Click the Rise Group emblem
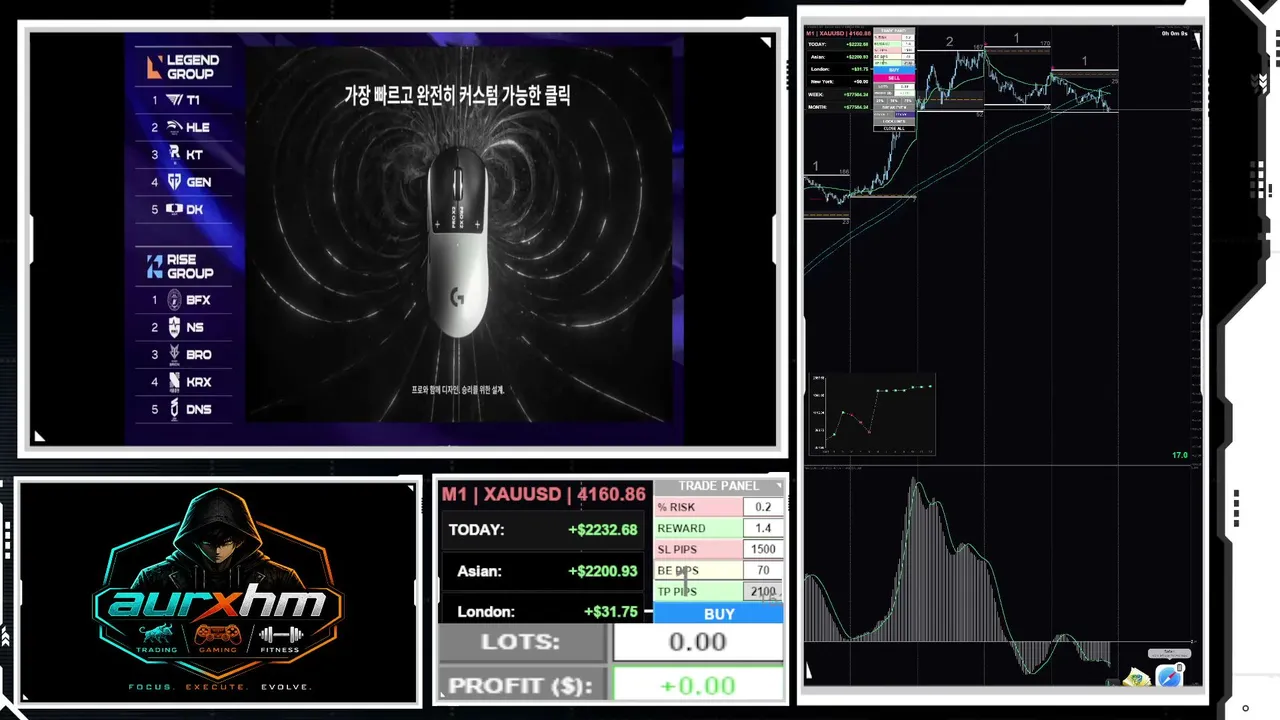The image size is (1280, 720). (154, 266)
